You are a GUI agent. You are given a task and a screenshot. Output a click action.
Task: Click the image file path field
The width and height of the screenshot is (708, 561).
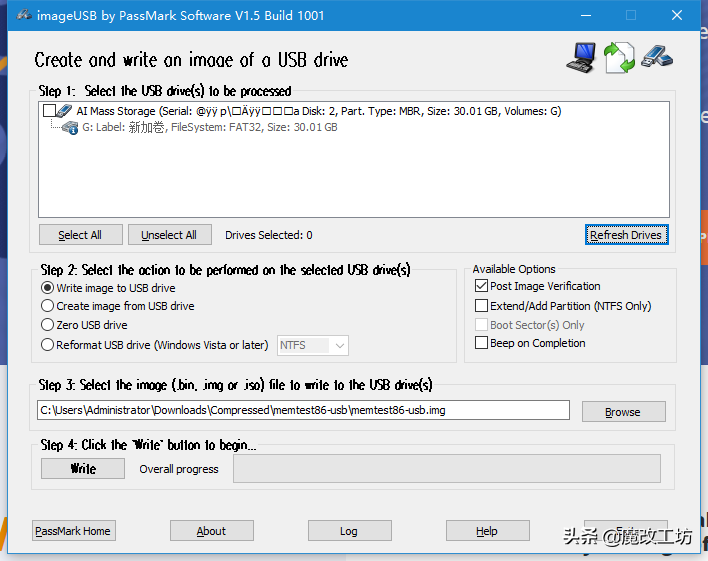click(303, 410)
